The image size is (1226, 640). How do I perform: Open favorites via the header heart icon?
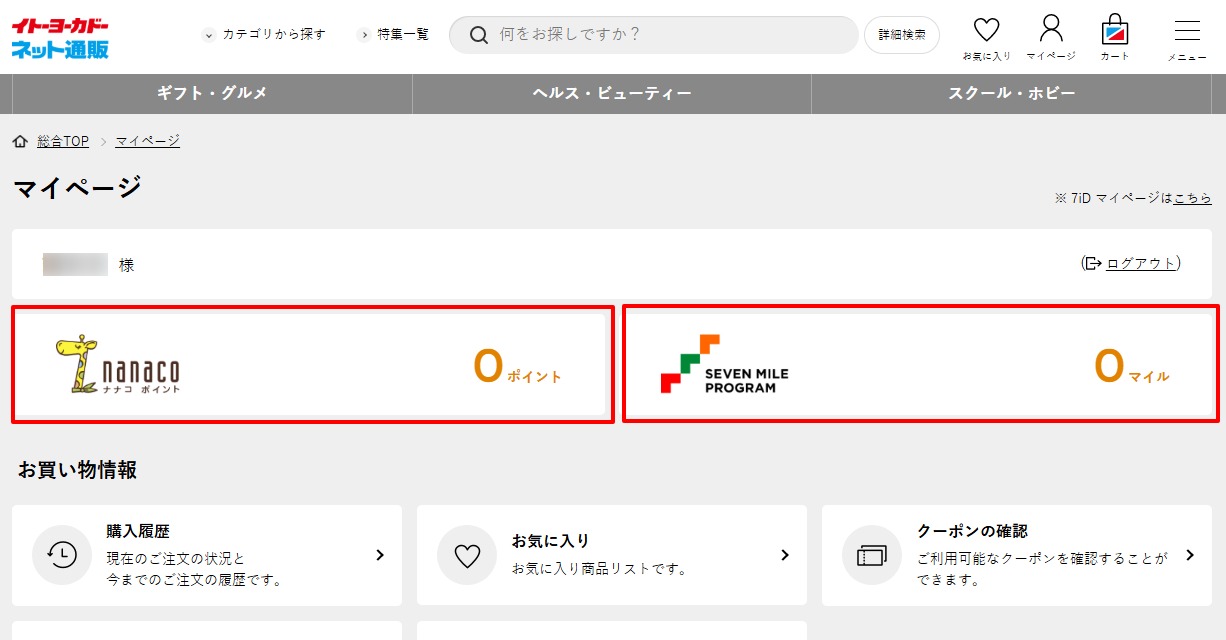pyautogui.click(x=986, y=30)
